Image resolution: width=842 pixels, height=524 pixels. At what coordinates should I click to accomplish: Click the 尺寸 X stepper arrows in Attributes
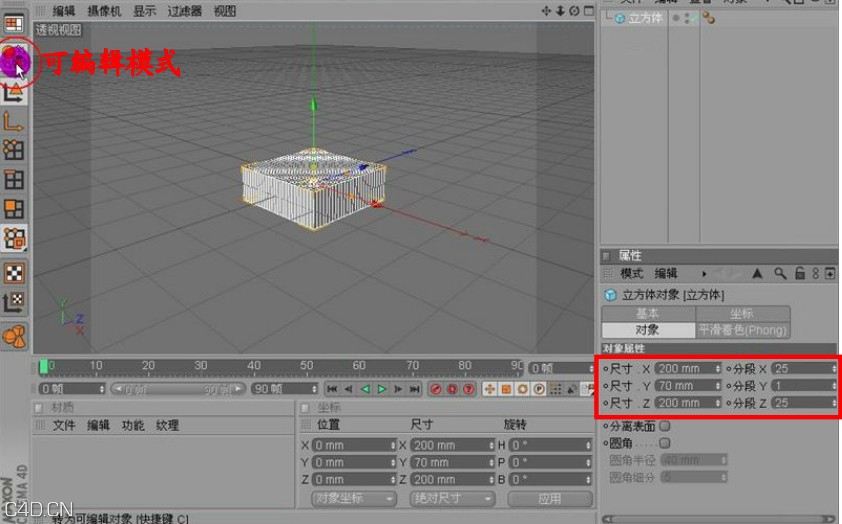(717, 368)
